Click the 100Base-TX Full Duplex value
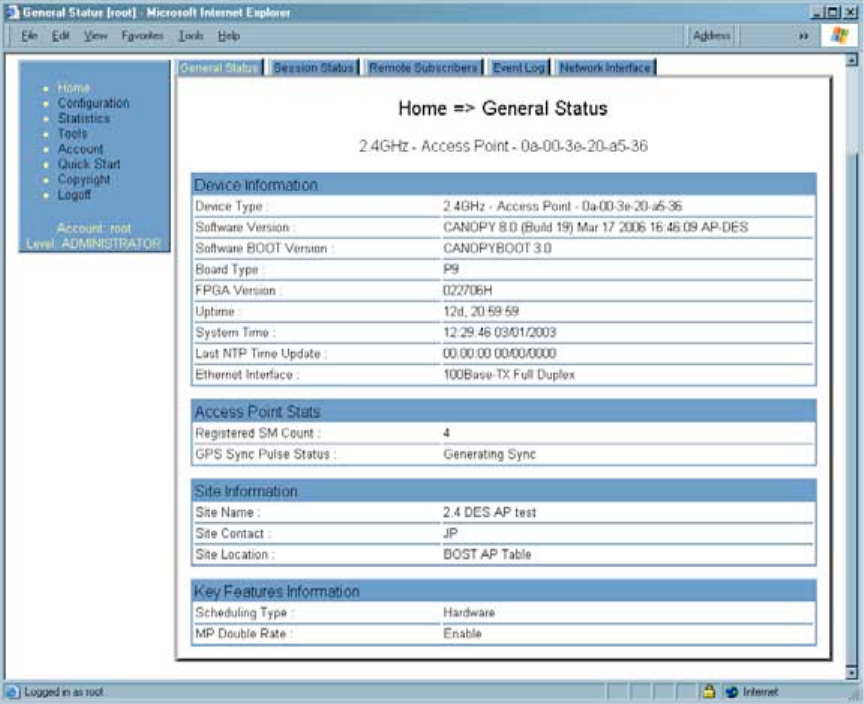Viewport: 864px width, 704px height. coord(509,375)
